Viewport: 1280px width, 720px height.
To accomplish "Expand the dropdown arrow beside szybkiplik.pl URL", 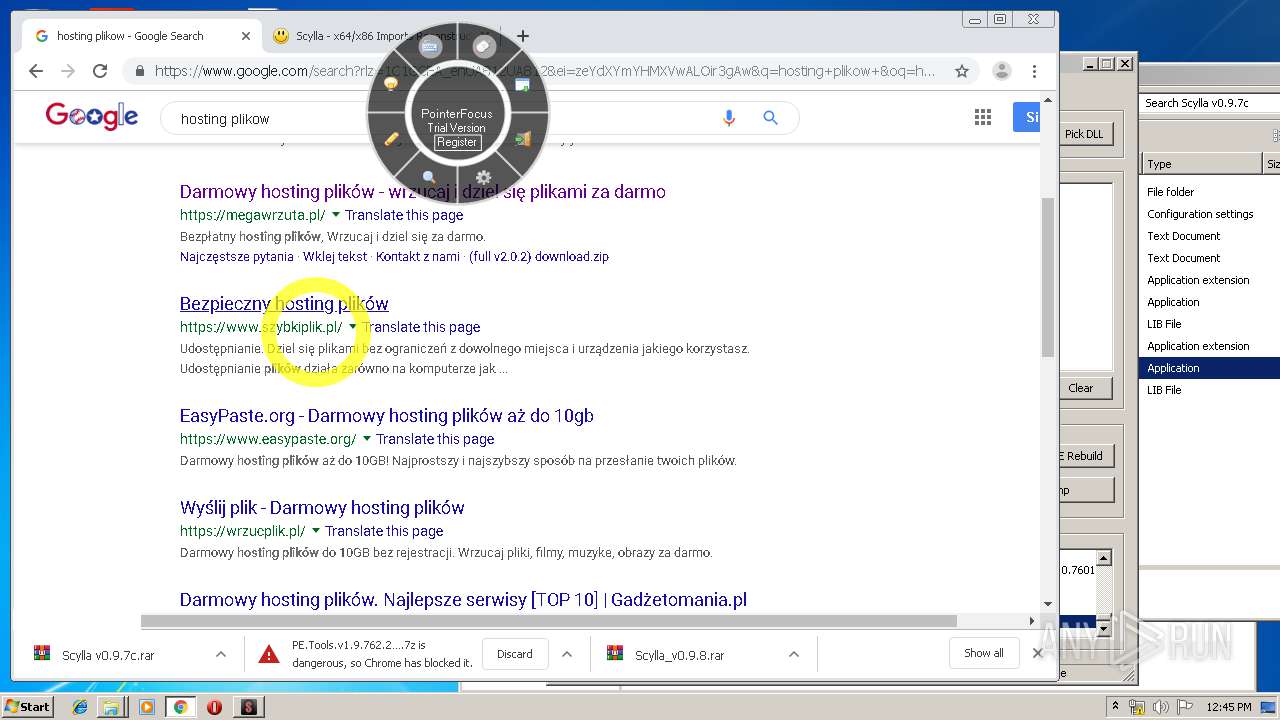I will (x=353, y=327).
